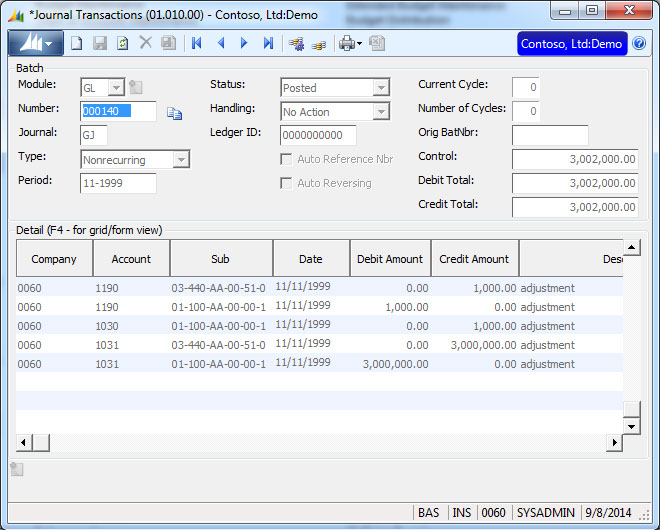
Task: Open the Status Posted dropdown
Action: pyautogui.click(x=381, y=88)
